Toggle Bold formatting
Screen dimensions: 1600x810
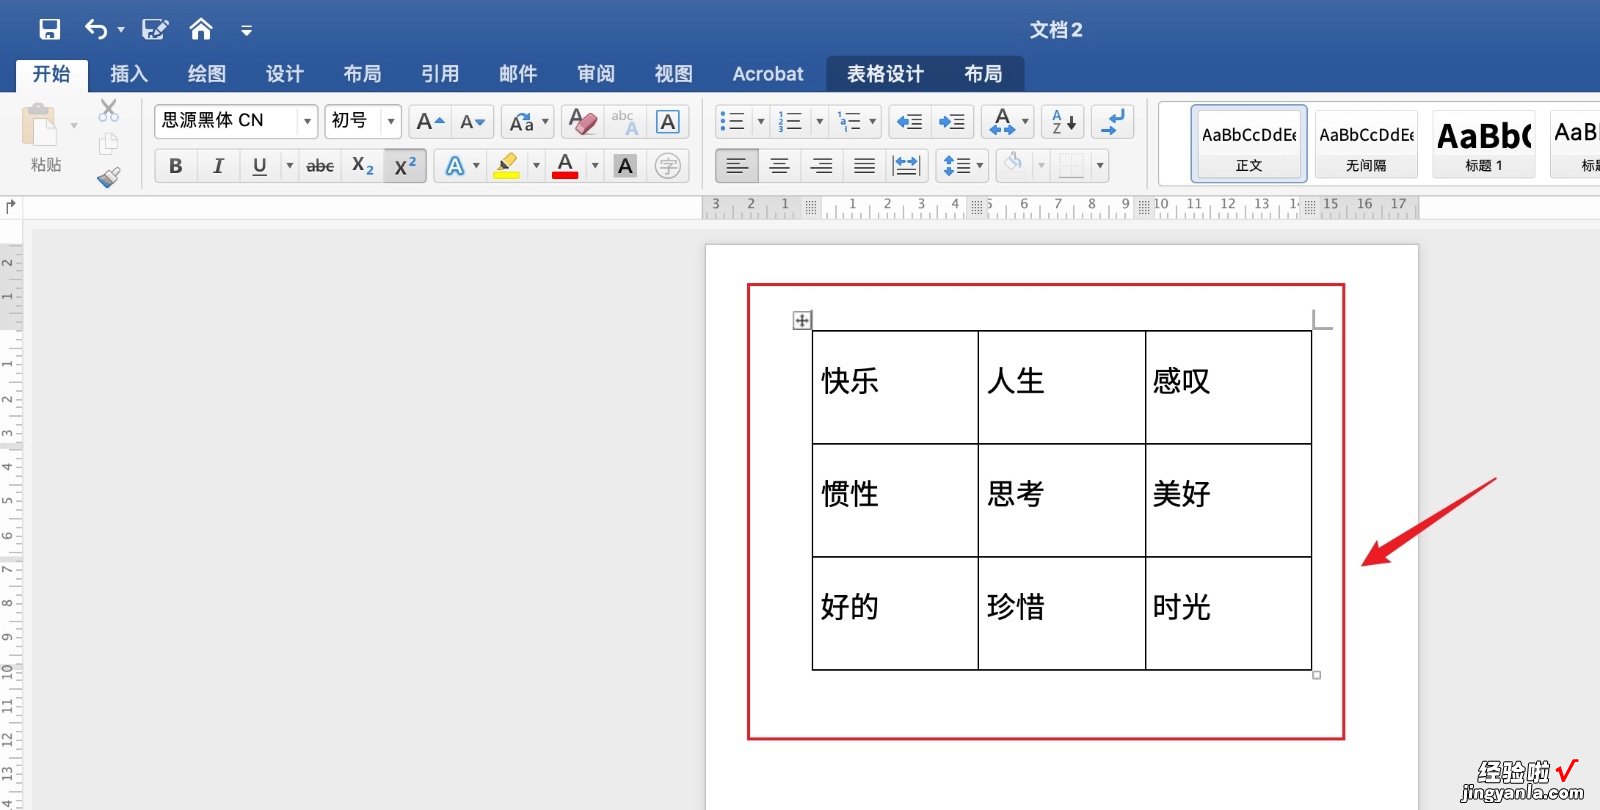176,166
